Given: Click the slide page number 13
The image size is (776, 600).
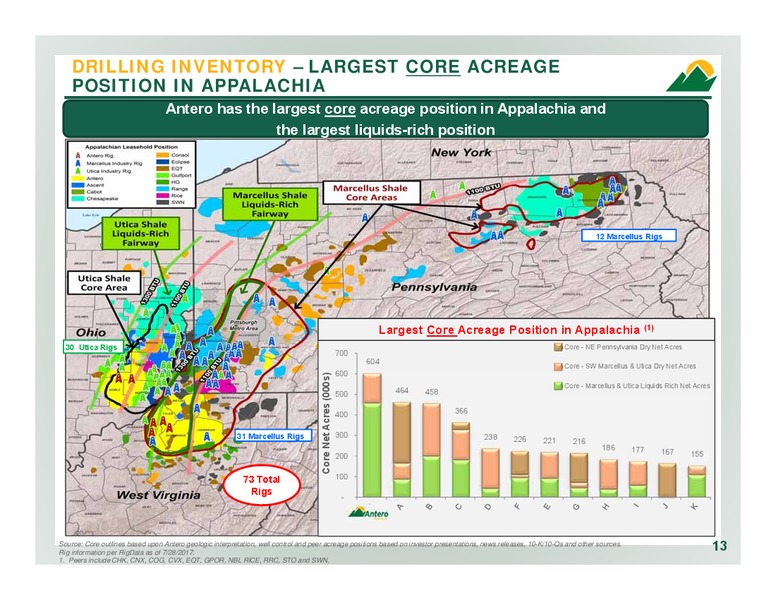Looking at the screenshot, I should tap(720, 546).
